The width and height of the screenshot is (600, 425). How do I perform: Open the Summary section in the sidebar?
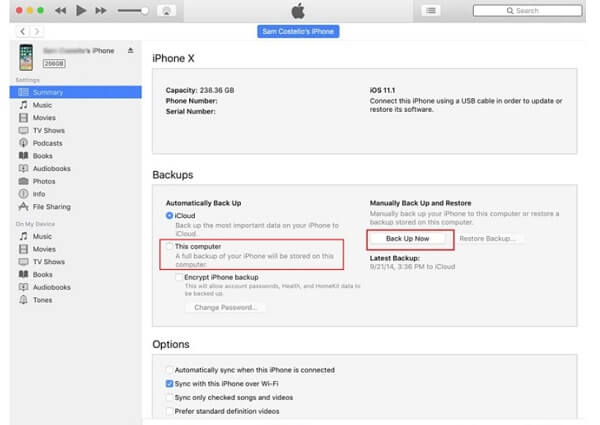click(x=48, y=92)
